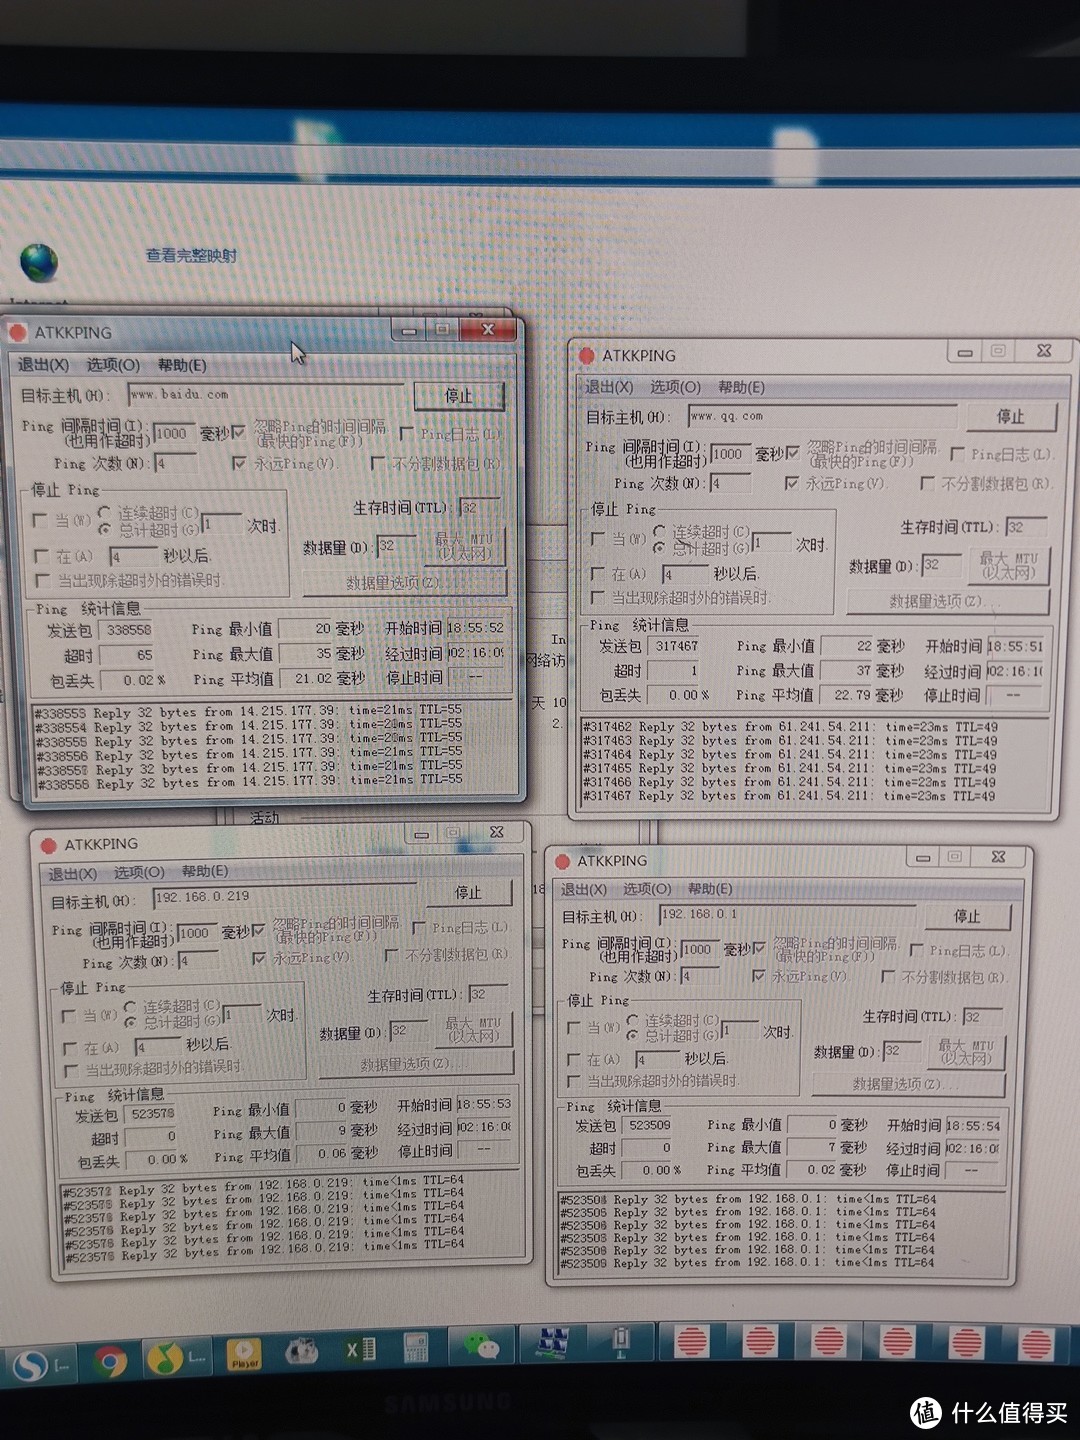Click sent packets value 338558
Viewport: 1080px width, 1440px height.
tap(129, 630)
